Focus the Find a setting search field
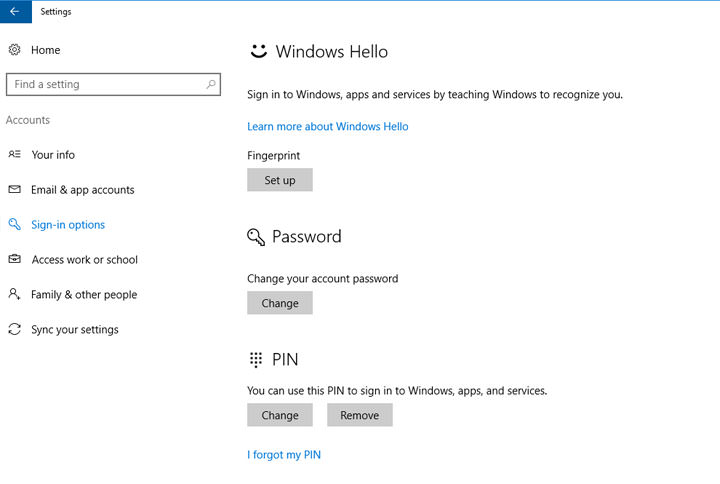720x484 pixels. pos(105,85)
